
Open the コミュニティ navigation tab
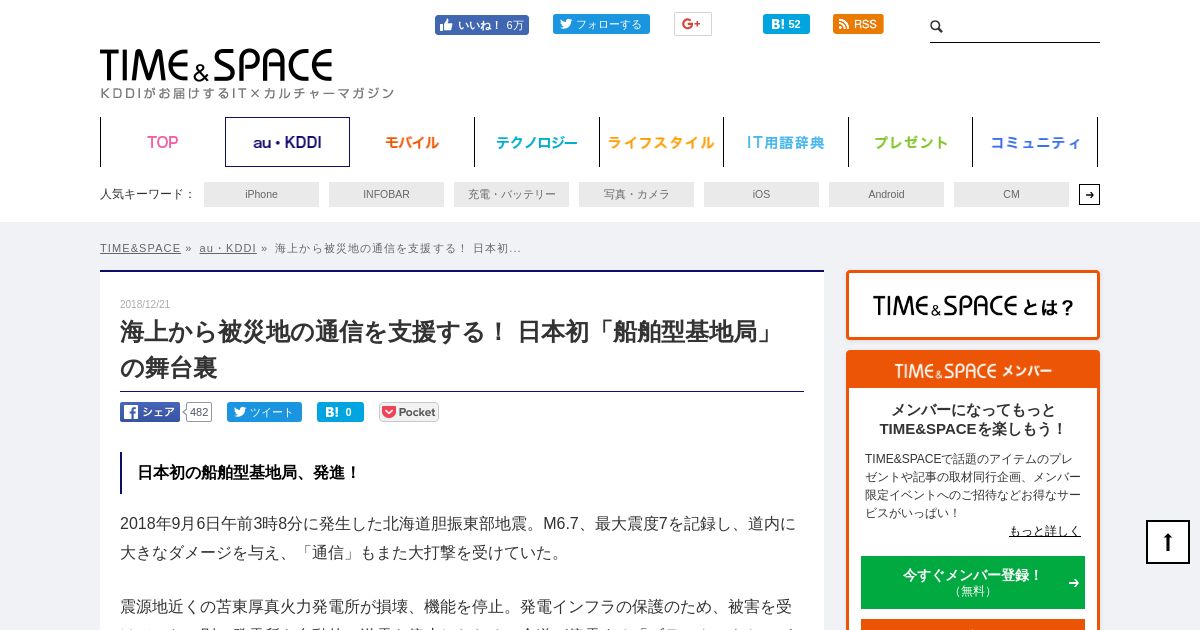click(1035, 142)
